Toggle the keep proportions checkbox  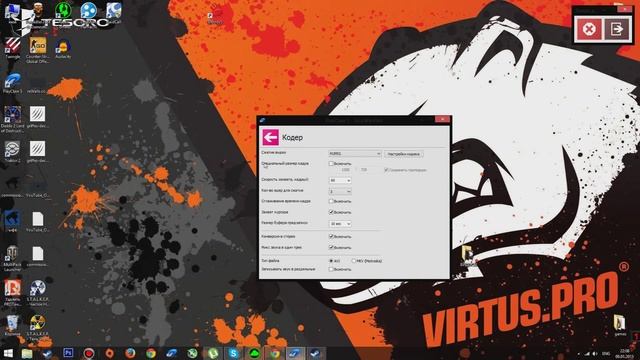point(386,170)
